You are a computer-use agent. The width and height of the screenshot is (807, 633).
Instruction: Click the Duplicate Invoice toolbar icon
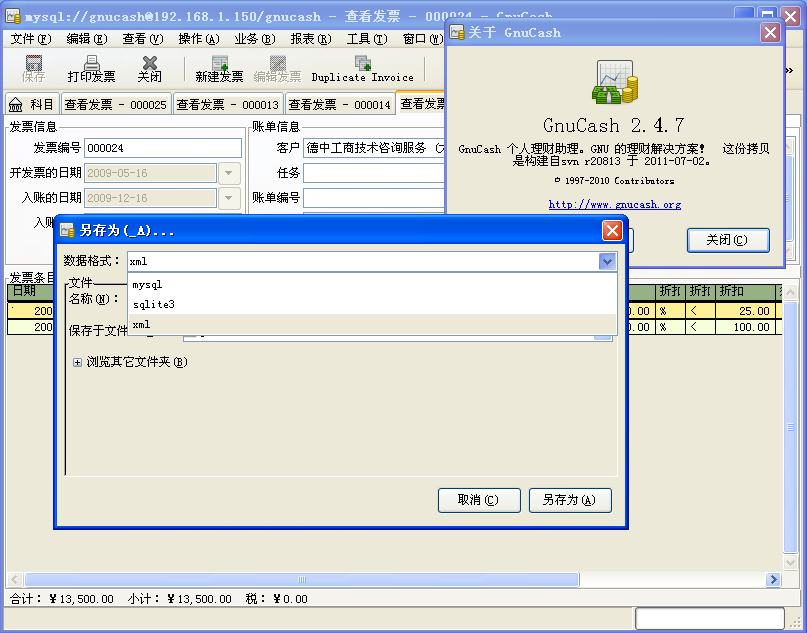tap(362, 64)
